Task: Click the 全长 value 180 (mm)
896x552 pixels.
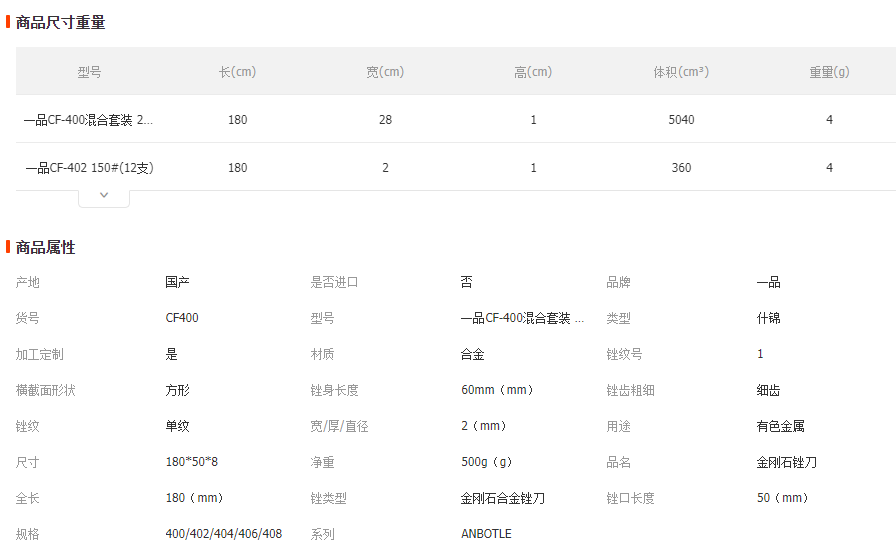Action: [x=194, y=498]
